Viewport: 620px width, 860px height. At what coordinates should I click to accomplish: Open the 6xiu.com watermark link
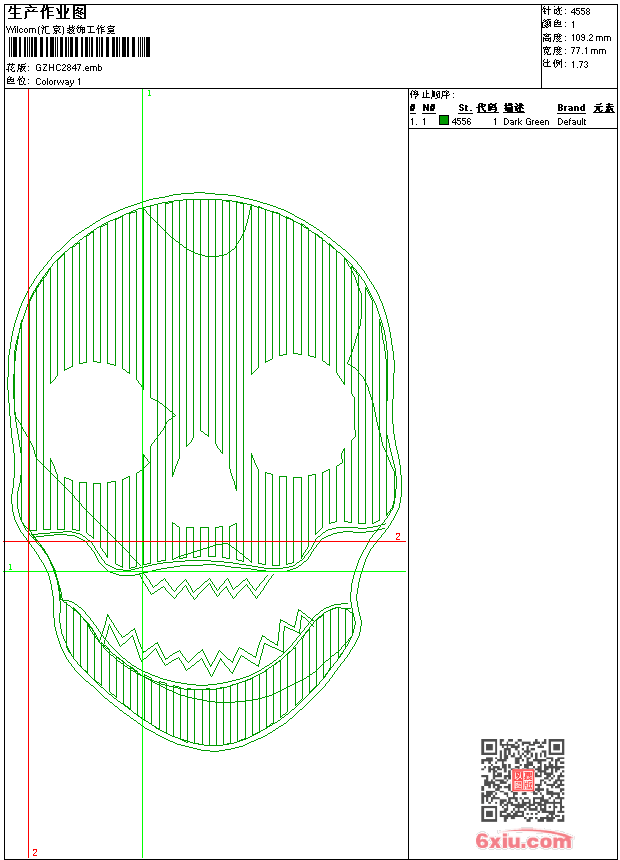tap(523, 841)
